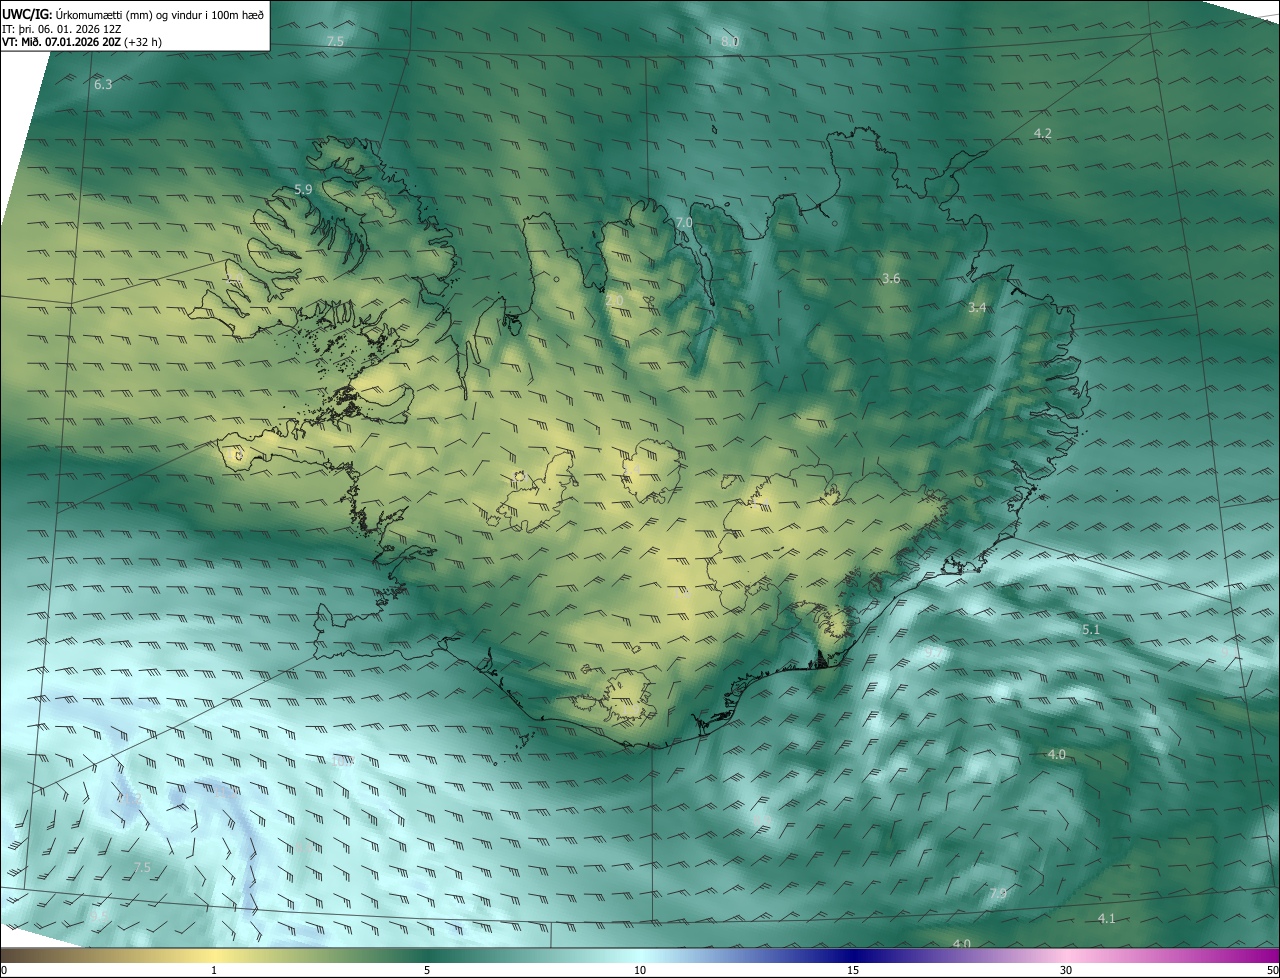Click the map value label '7.9'
This screenshot has width=1280, height=978.
998,893
